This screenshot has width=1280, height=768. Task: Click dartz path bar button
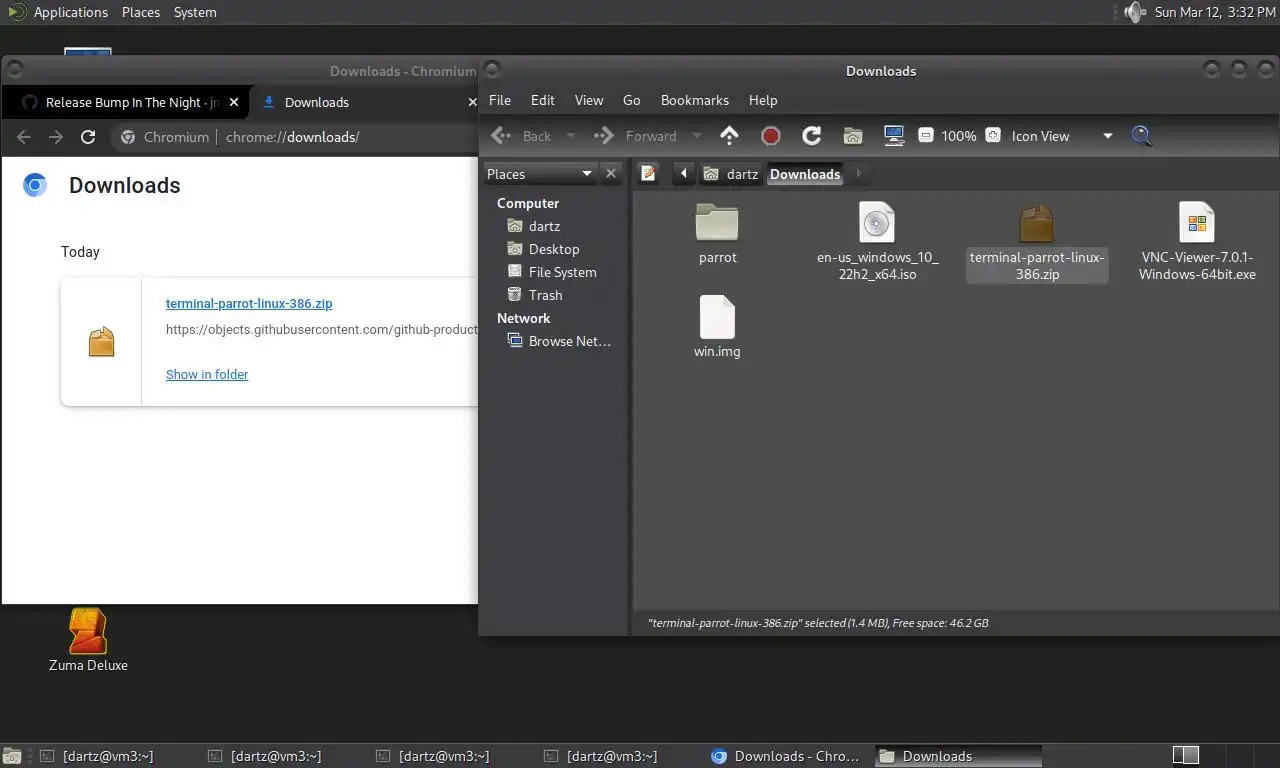pos(731,174)
